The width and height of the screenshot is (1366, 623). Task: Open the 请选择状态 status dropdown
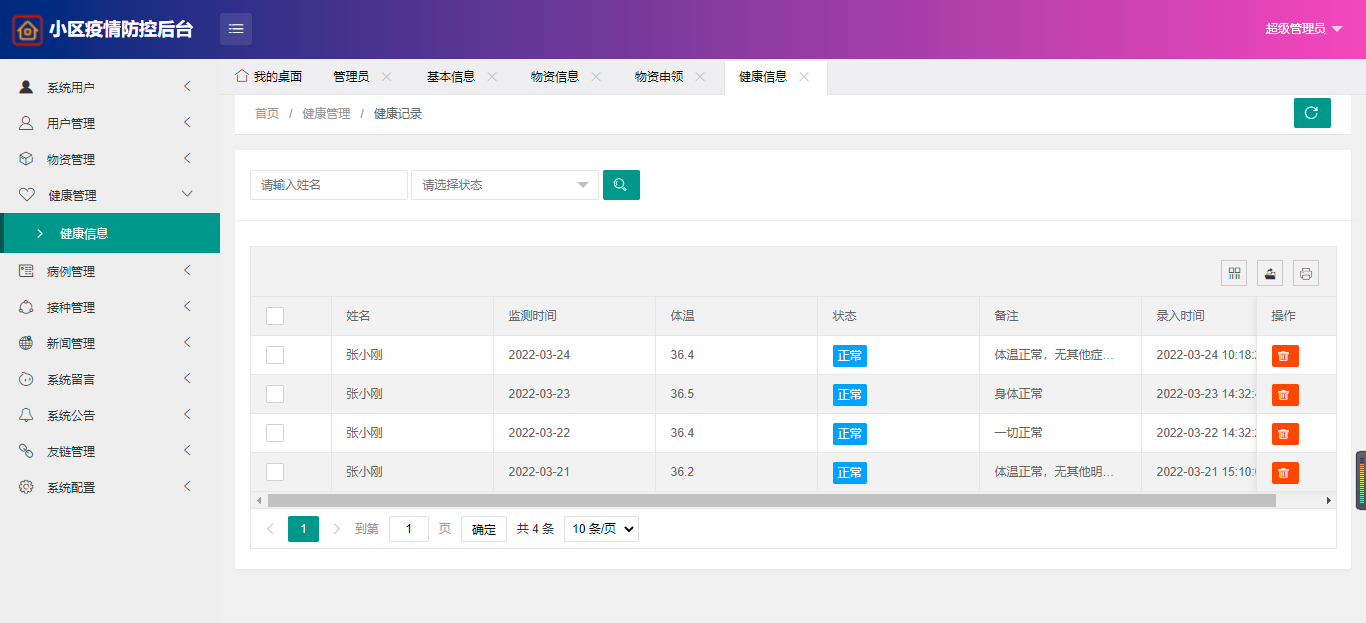coord(505,185)
